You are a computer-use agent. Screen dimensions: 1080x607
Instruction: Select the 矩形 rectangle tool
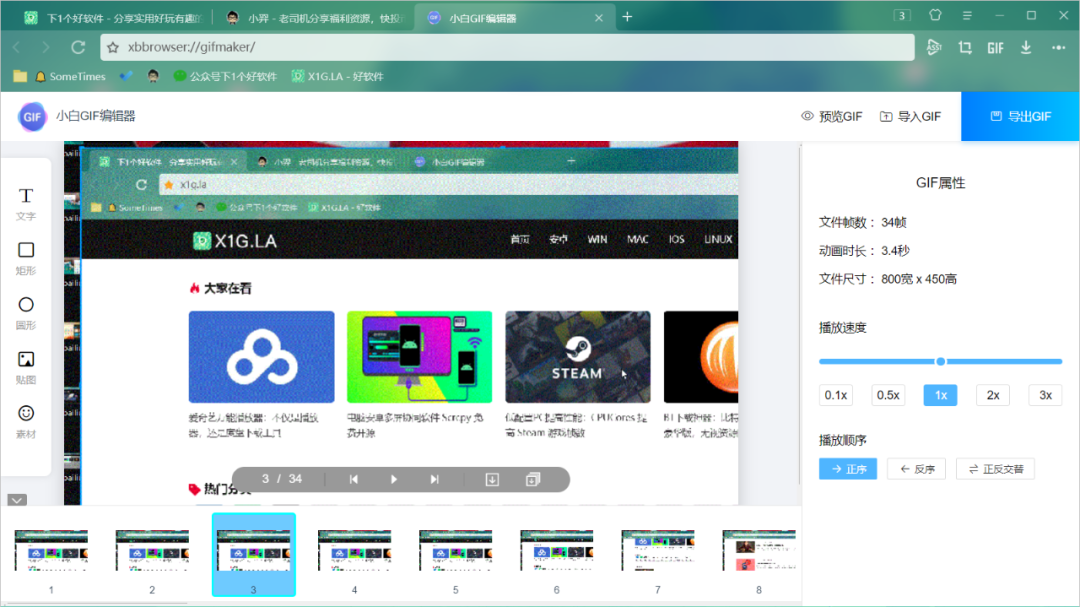(x=25, y=258)
